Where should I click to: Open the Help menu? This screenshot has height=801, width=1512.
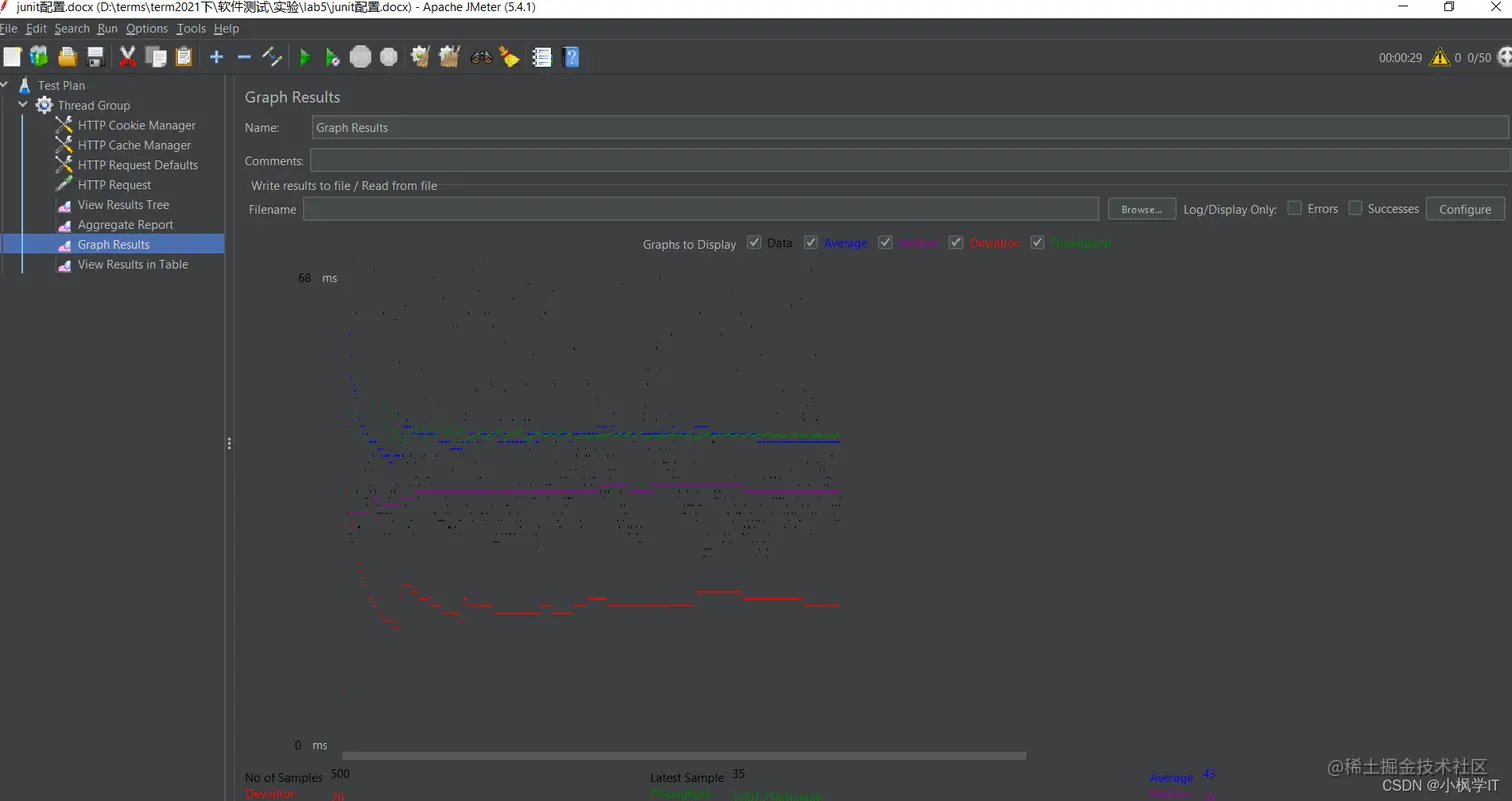[x=226, y=29]
